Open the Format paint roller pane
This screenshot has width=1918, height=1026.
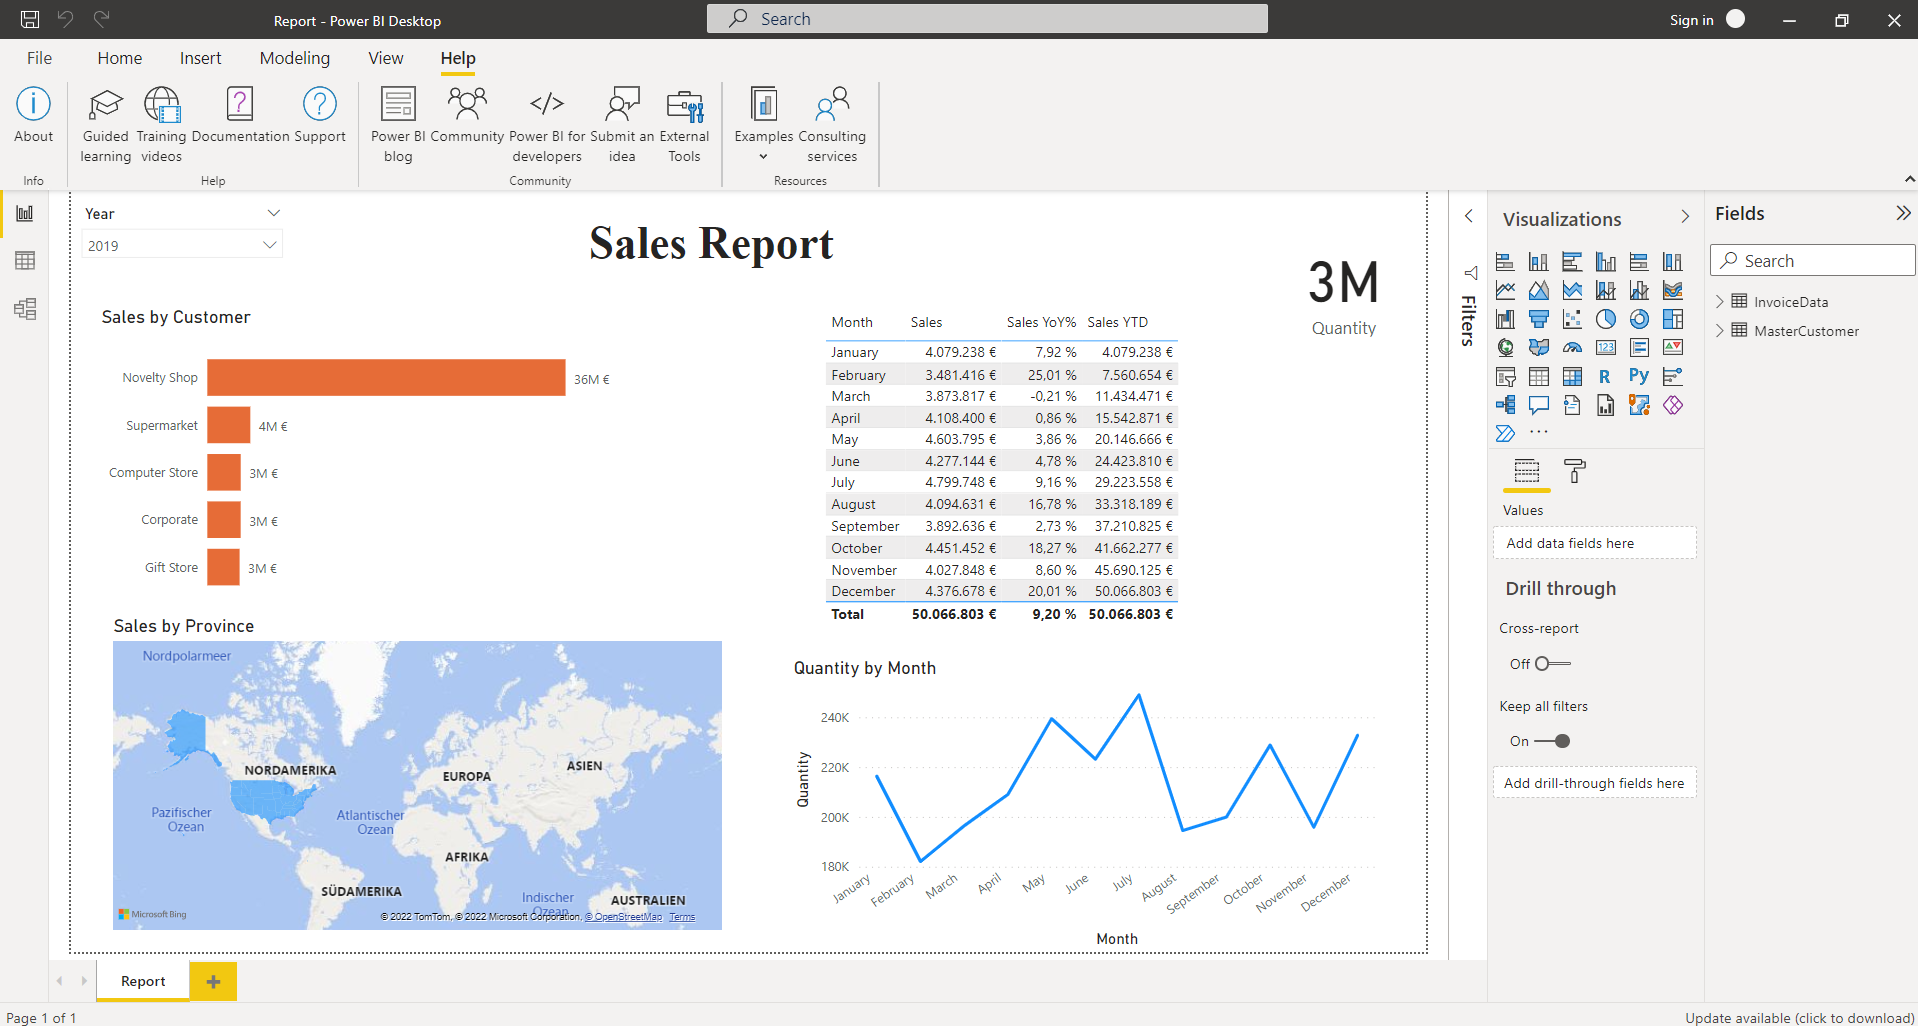[x=1575, y=471]
